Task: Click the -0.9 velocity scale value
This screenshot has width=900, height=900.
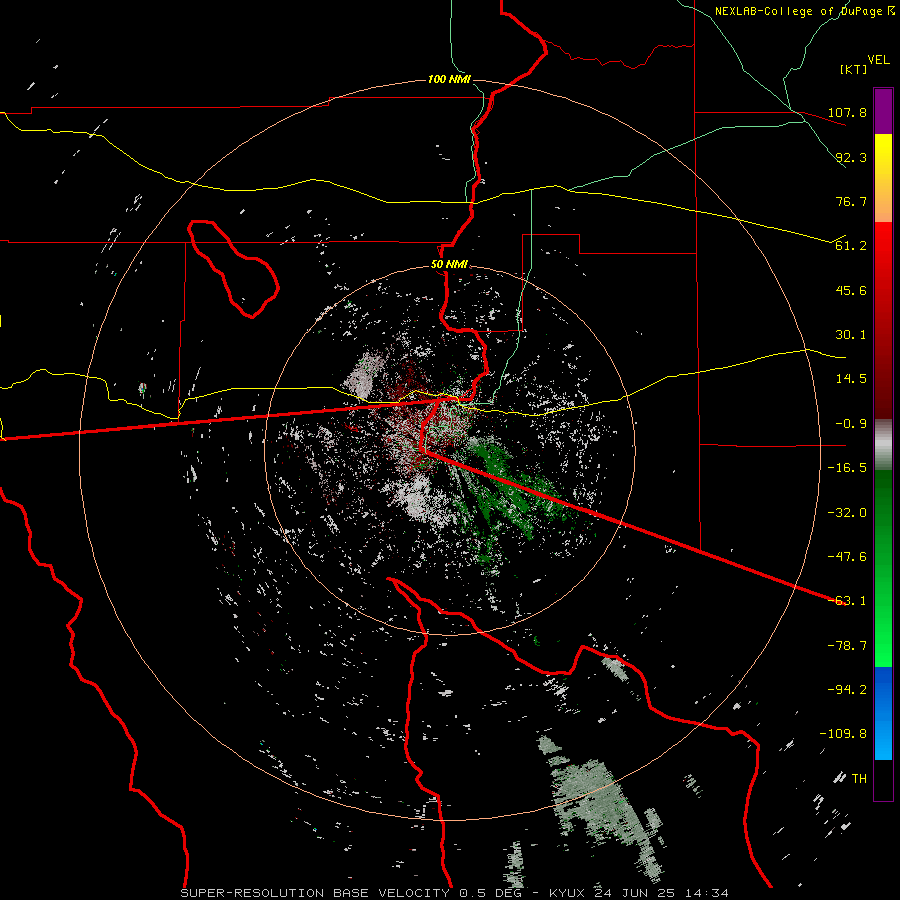Action: tap(851, 424)
